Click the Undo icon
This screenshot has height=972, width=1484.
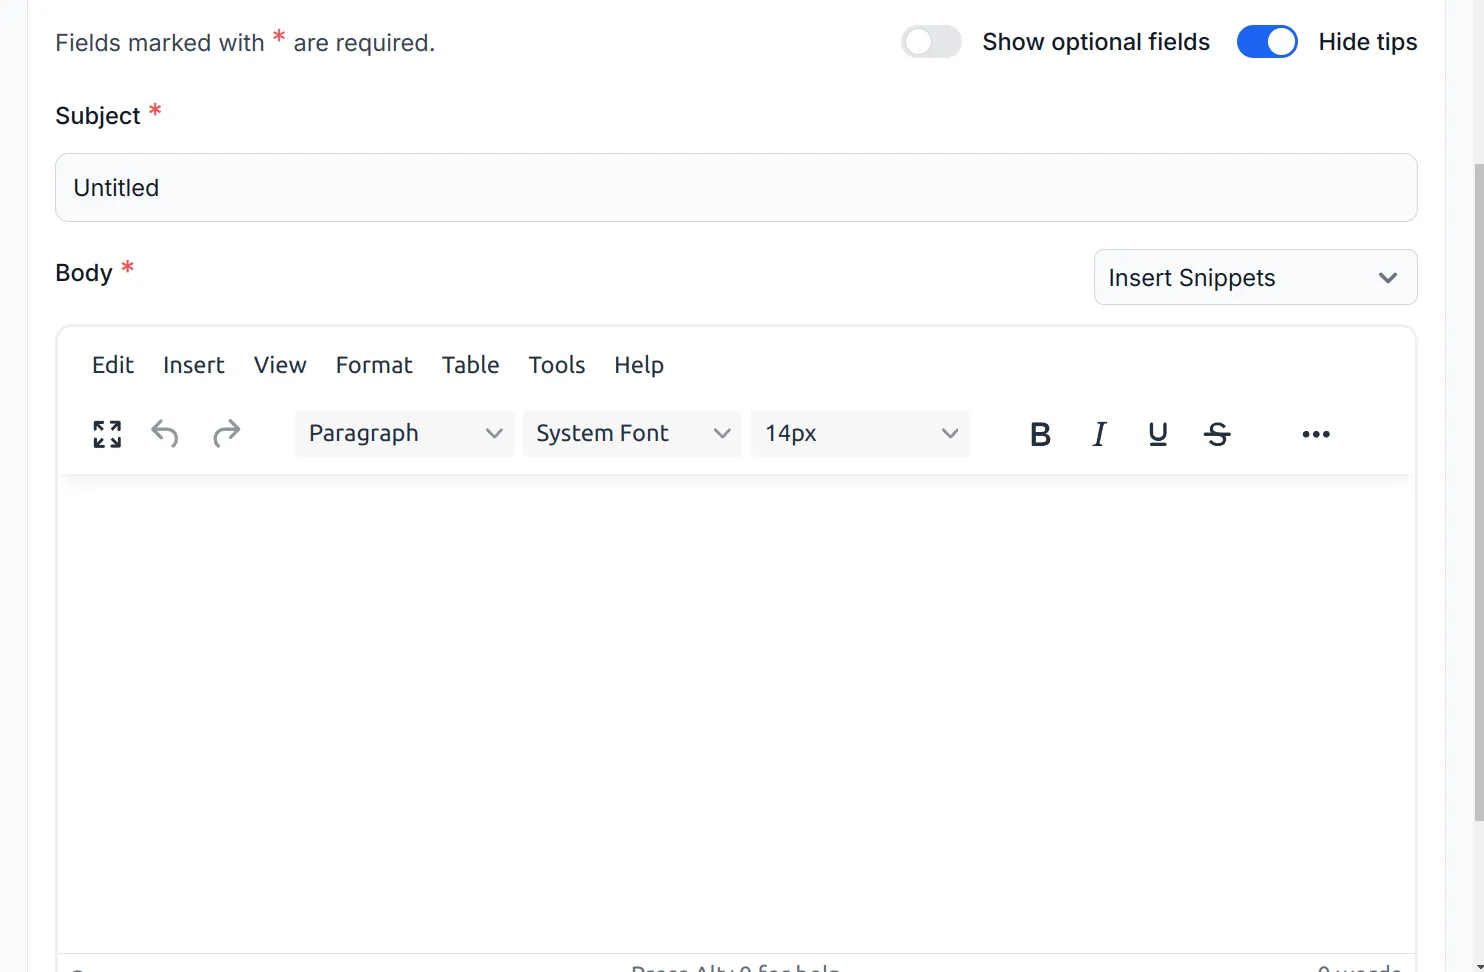coord(165,433)
